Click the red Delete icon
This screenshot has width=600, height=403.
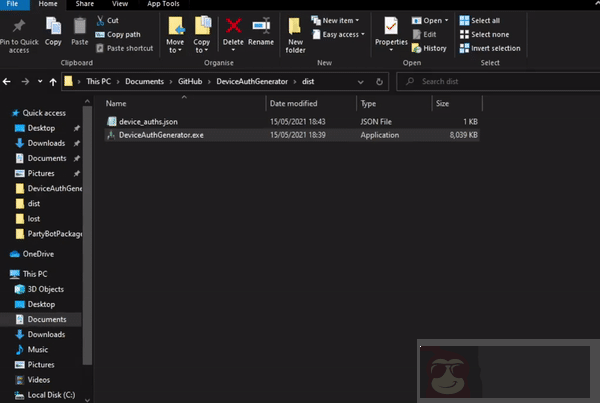(233, 27)
